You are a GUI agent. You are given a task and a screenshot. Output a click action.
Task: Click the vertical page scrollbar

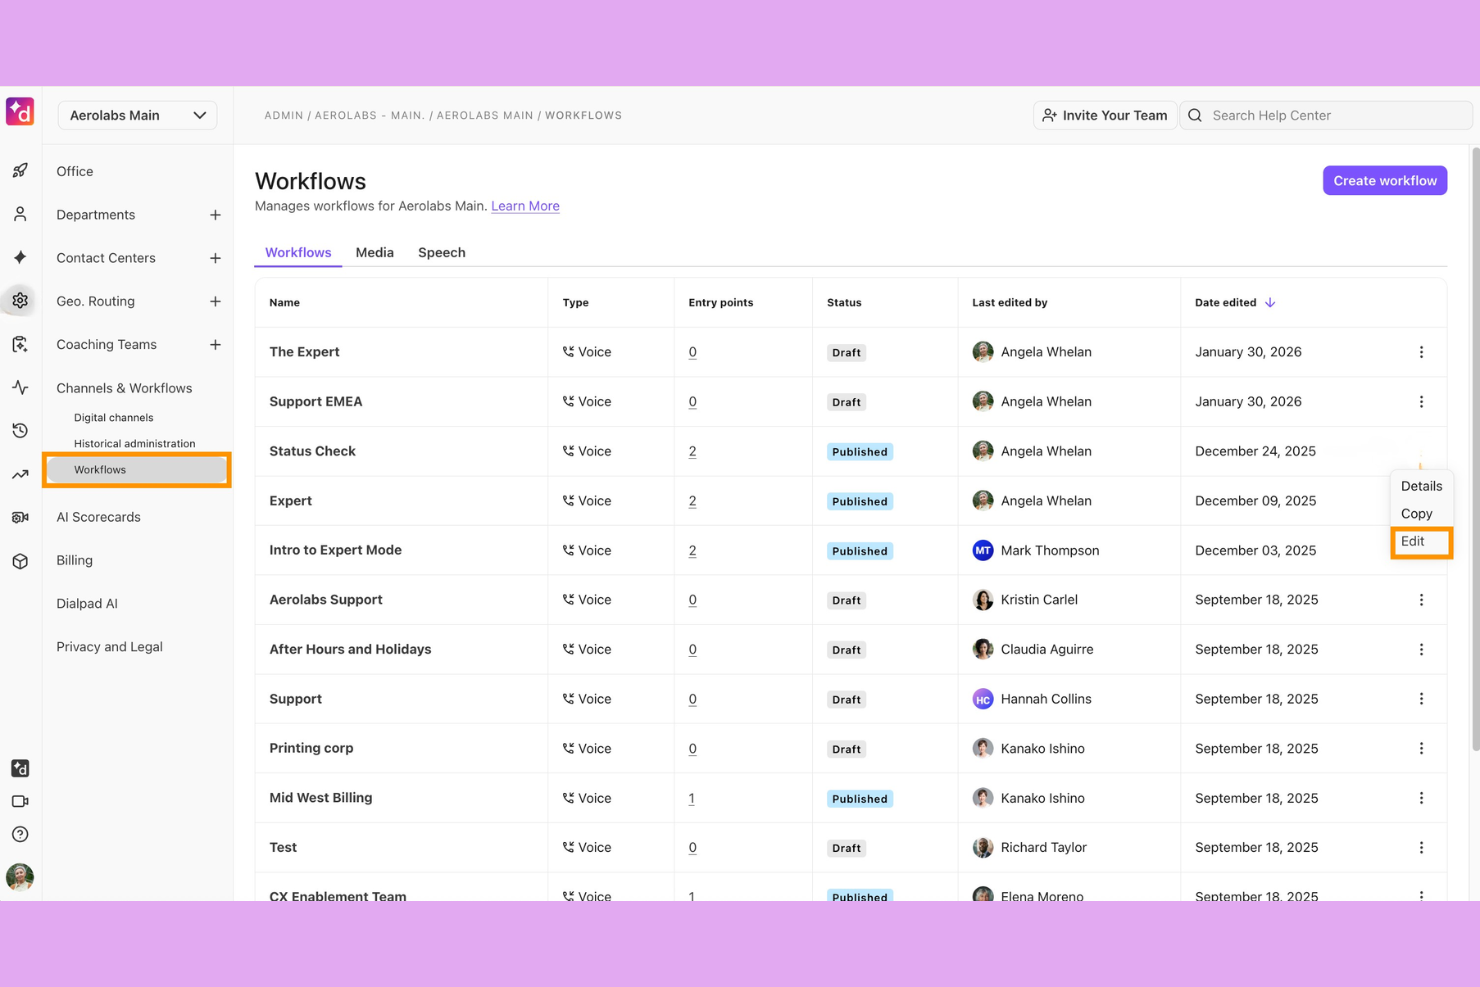coord(1474,448)
